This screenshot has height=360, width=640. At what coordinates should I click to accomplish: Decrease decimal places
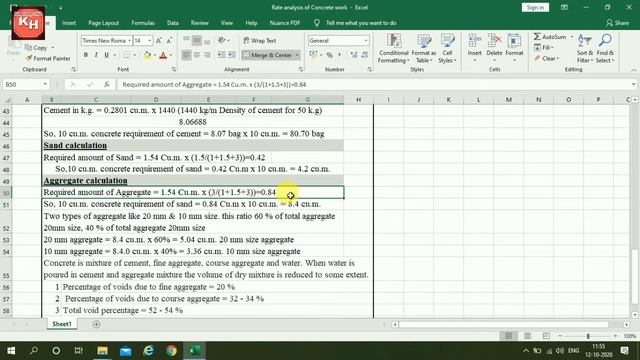[x=364, y=55]
